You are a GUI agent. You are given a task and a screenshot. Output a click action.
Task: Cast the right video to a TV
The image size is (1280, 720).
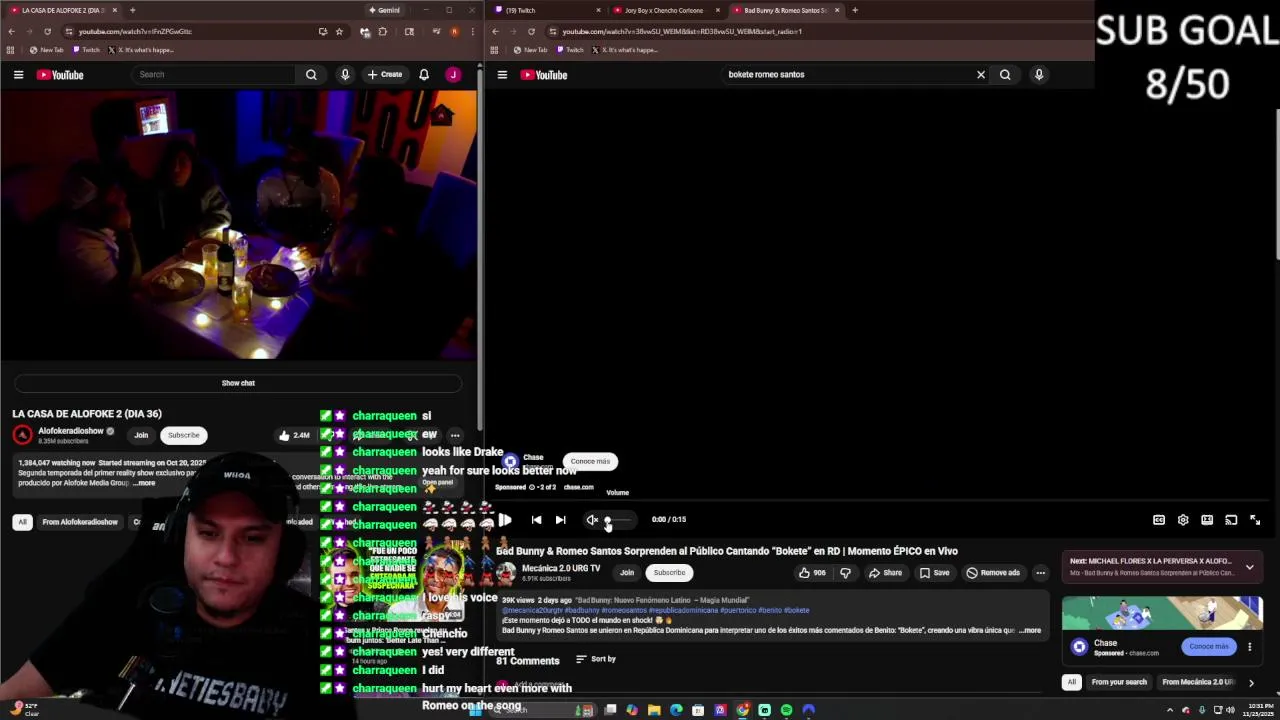(1231, 520)
